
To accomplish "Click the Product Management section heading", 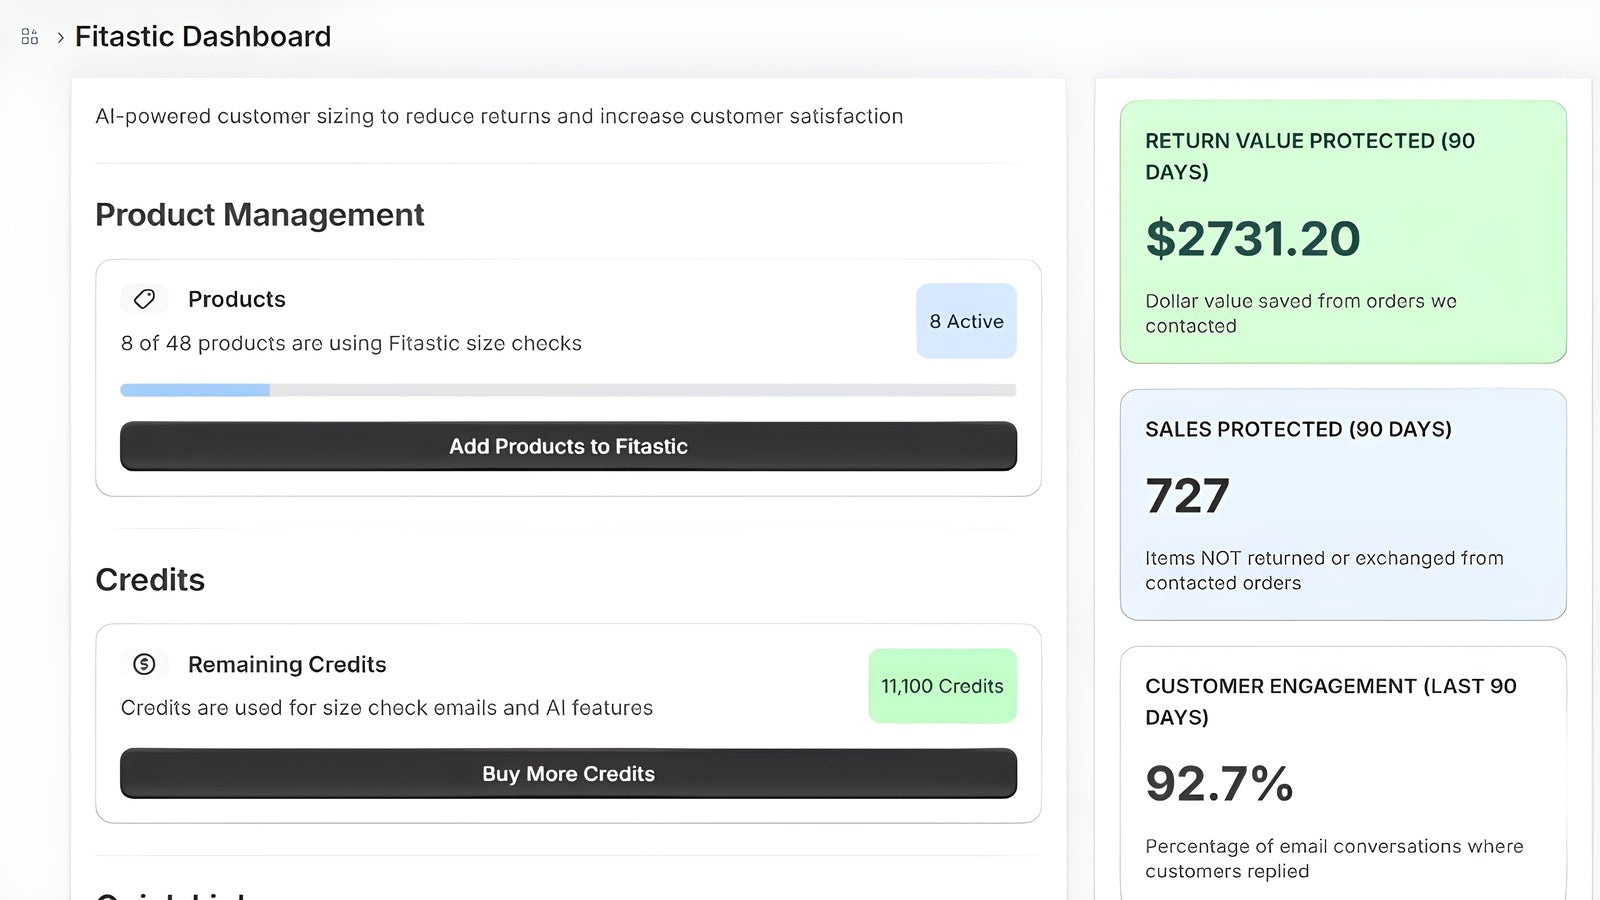I will pos(260,215).
